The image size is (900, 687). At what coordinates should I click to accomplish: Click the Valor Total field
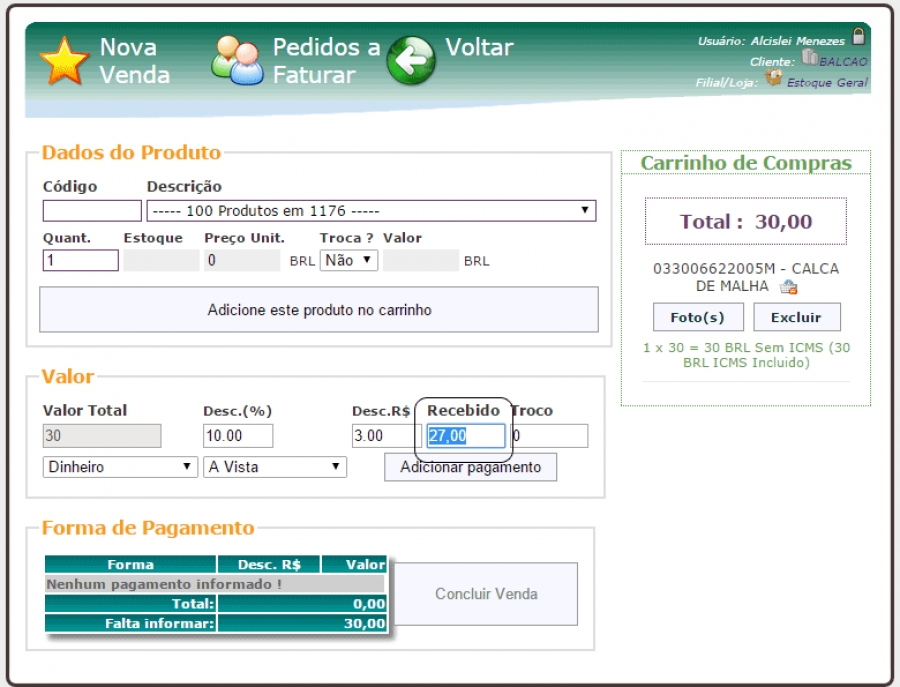[102, 436]
